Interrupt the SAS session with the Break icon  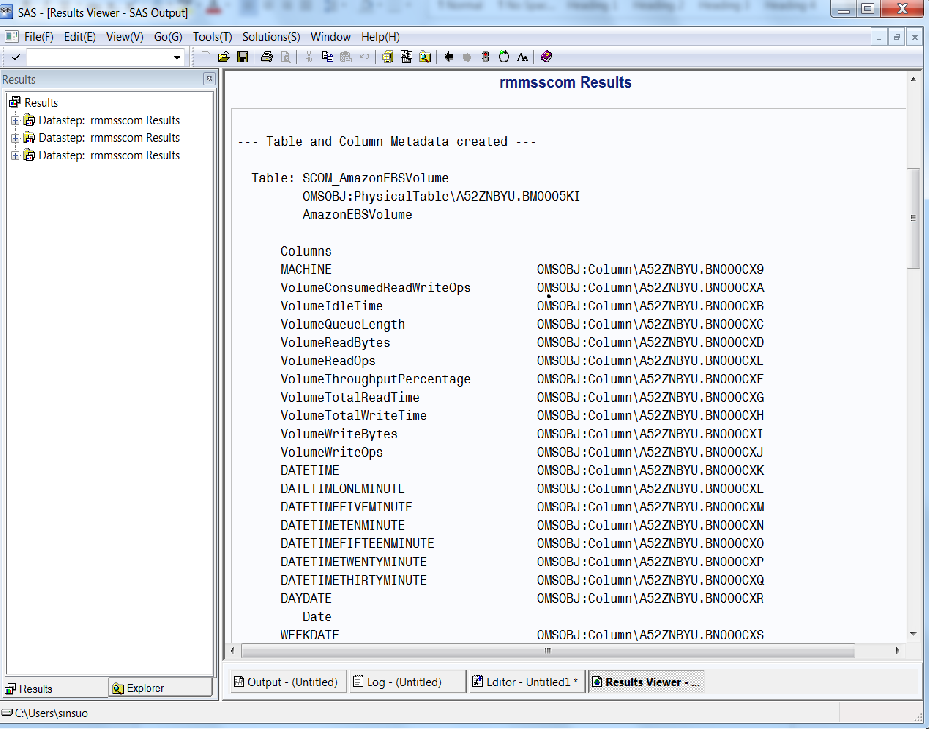coord(485,56)
